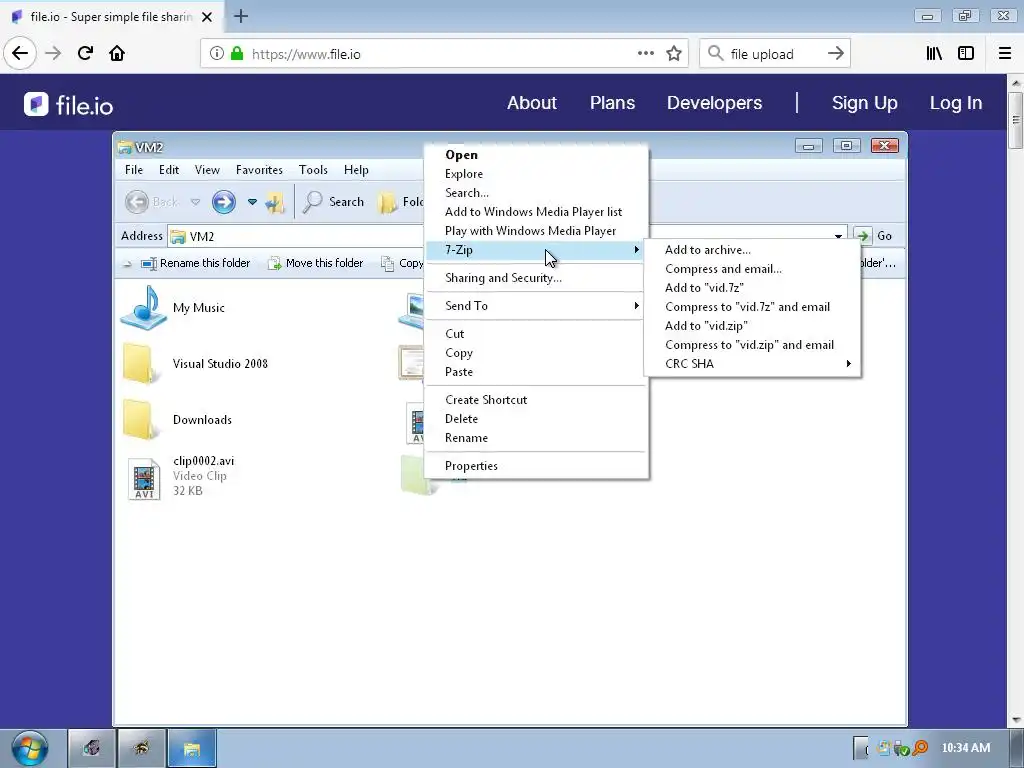Open the Developers page link
The width and height of the screenshot is (1024, 768).
coord(714,103)
